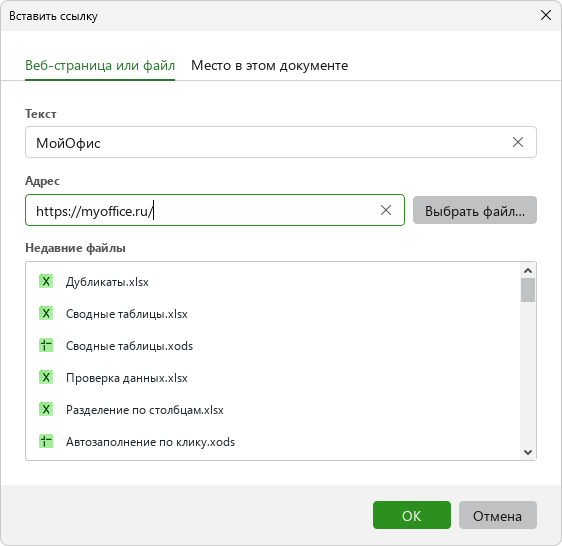This screenshot has height=546, width=562.
Task: Select Разделение по столбцам.xlsx
Action: coord(273,409)
